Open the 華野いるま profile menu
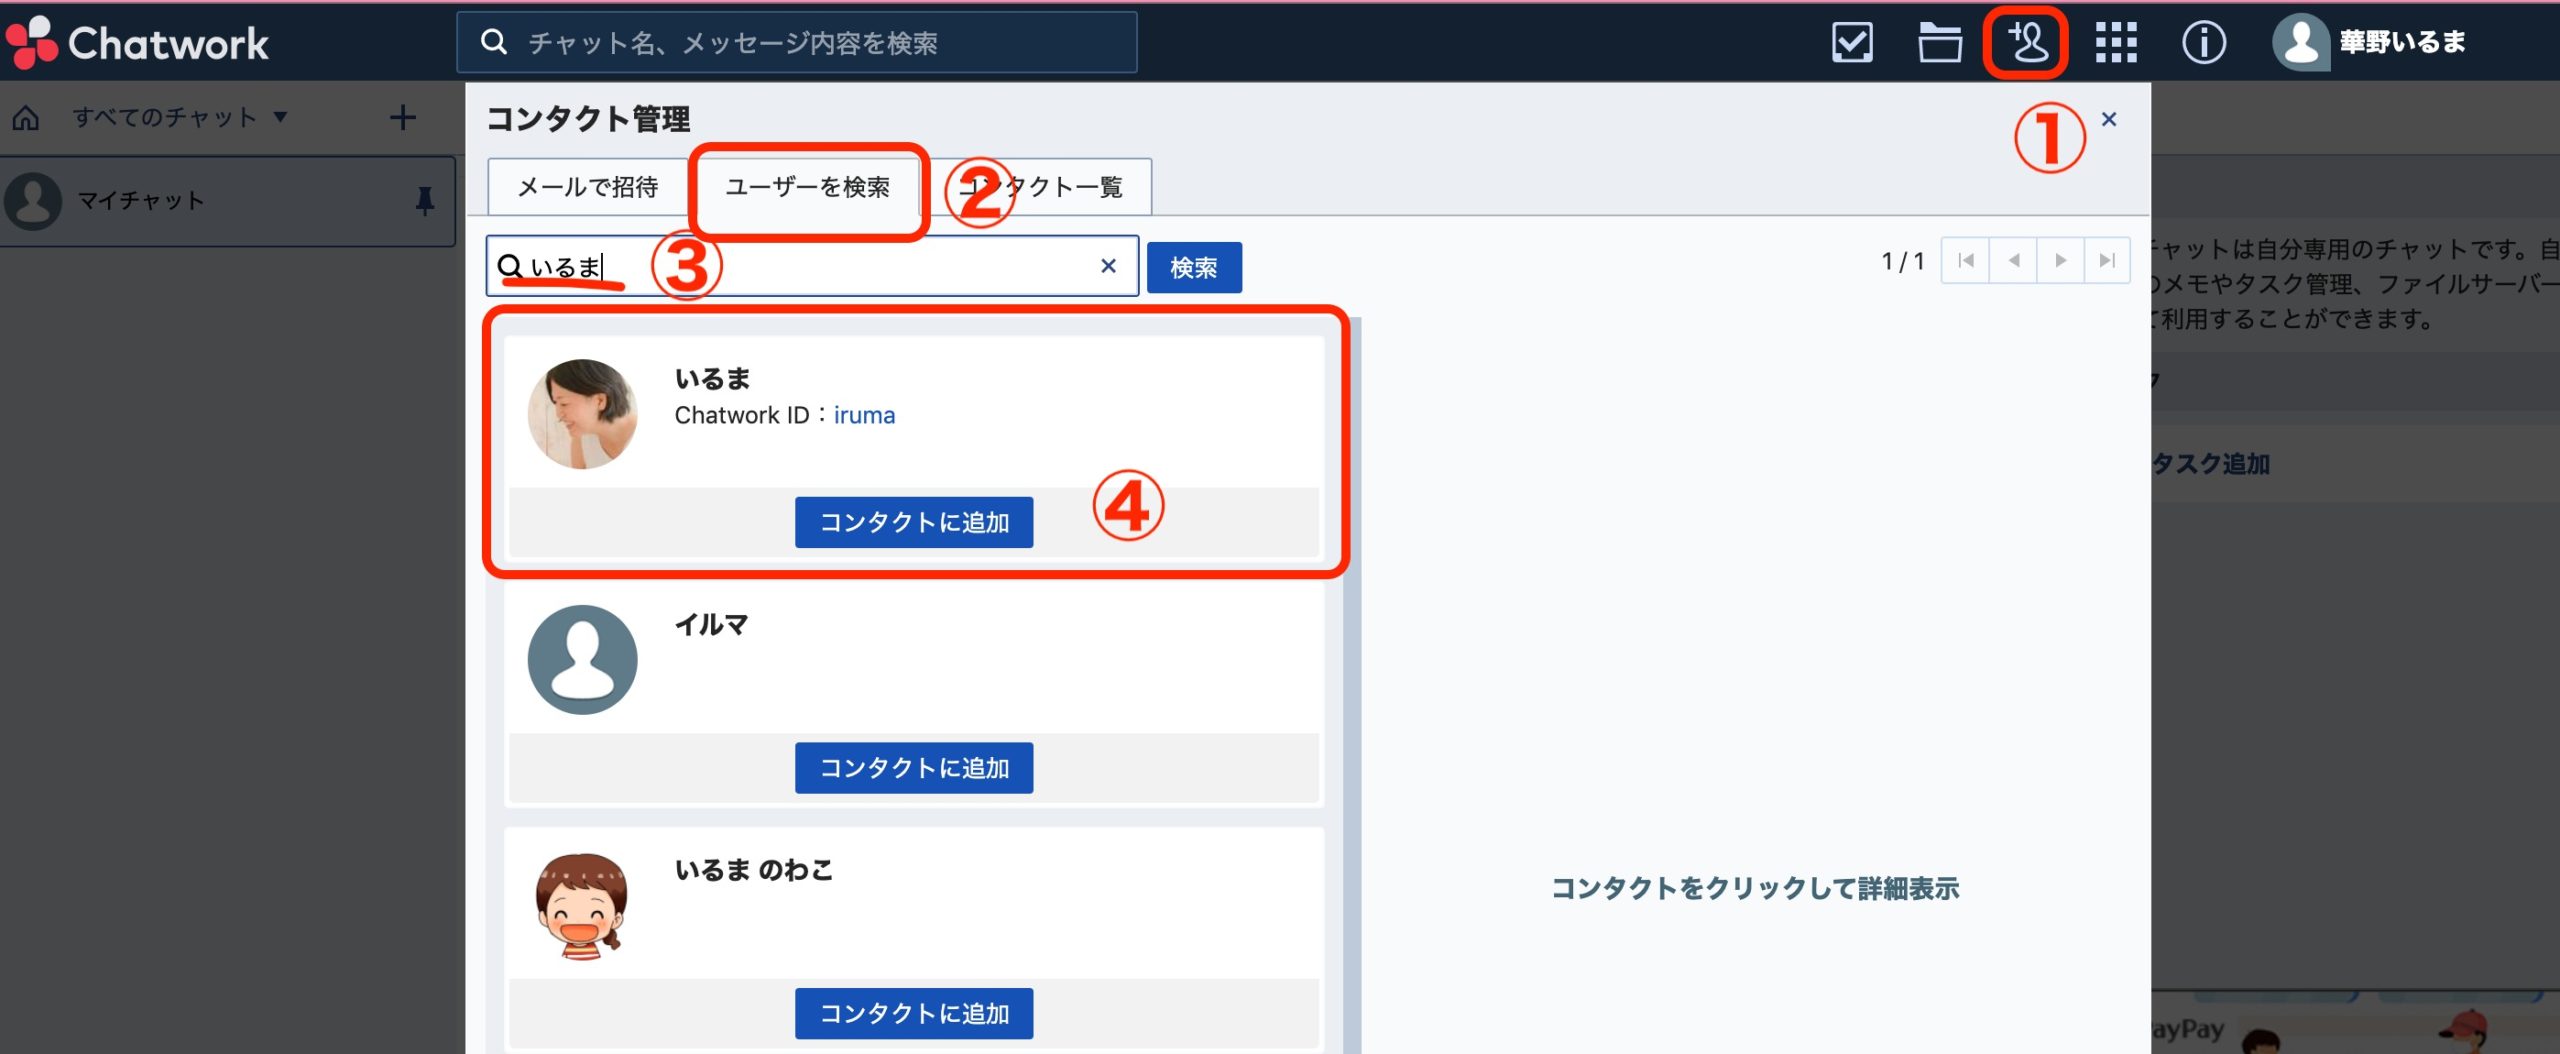Screen dimensions: 2560x1054 tap(2370, 43)
